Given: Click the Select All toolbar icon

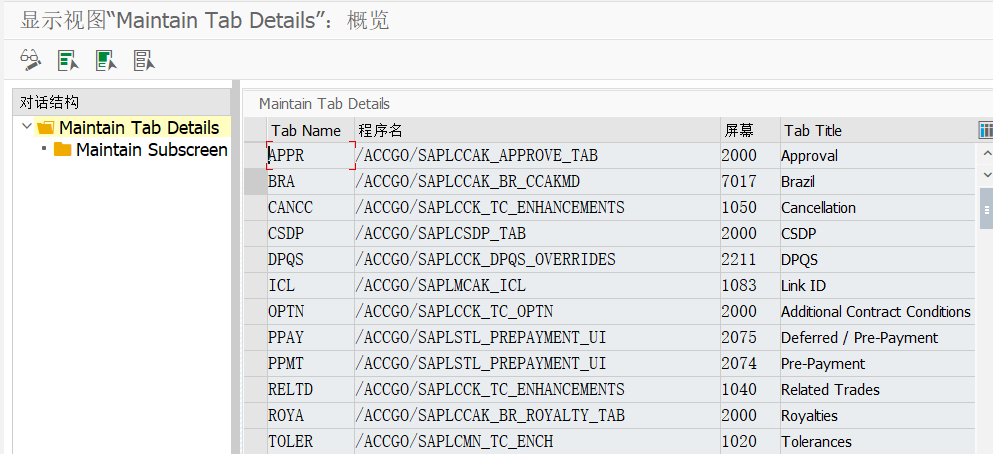Looking at the screenshot, I should [68, 60].
